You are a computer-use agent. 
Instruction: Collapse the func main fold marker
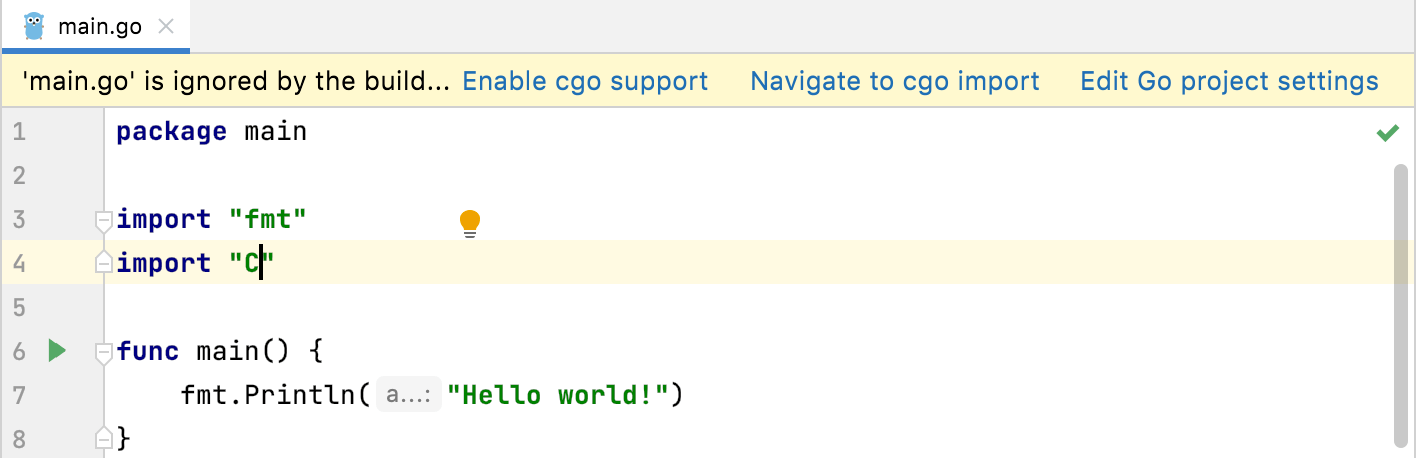tap(102, 351)
